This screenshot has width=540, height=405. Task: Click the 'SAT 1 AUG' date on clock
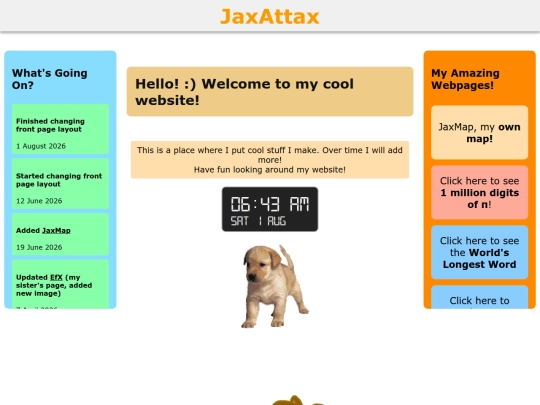point(258,221)
